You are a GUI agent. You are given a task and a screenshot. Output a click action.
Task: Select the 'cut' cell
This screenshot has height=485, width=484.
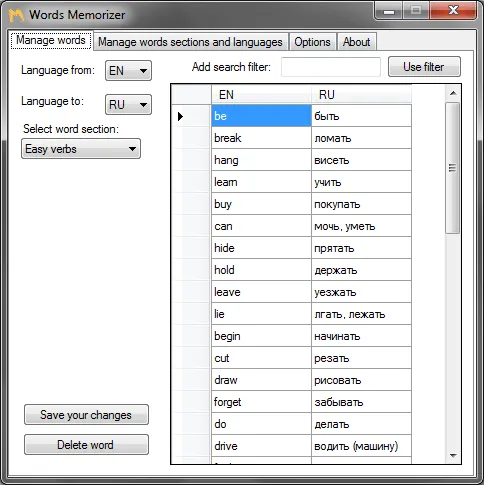coord(261,358)
